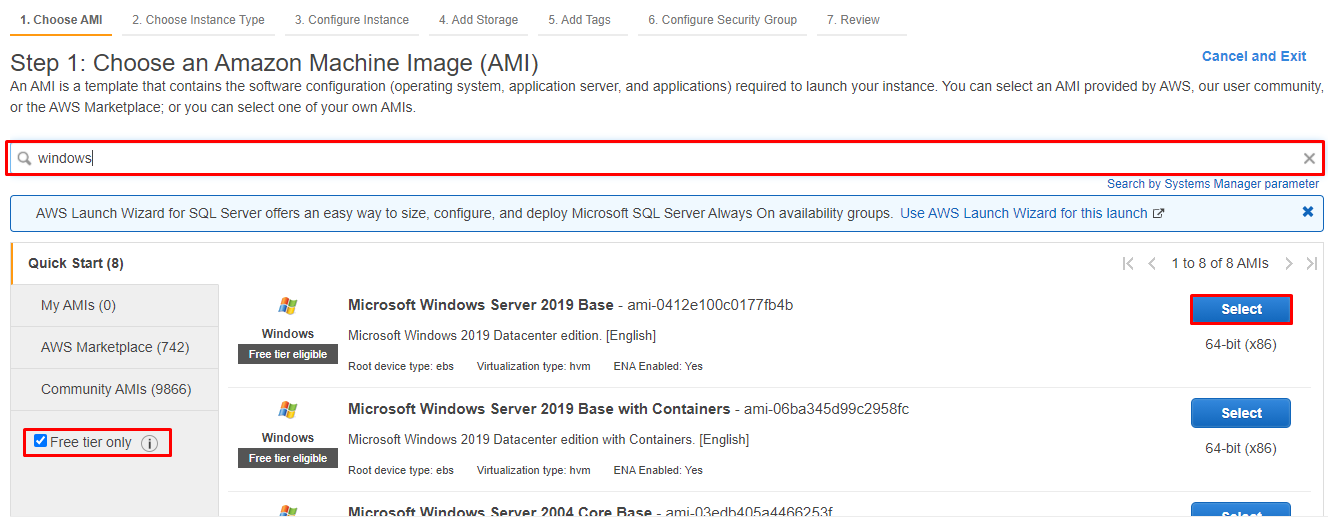Click the Step 1 Choose an AMI heading
This screenshot has width=1328, height=519.
(x=274, y=64)
